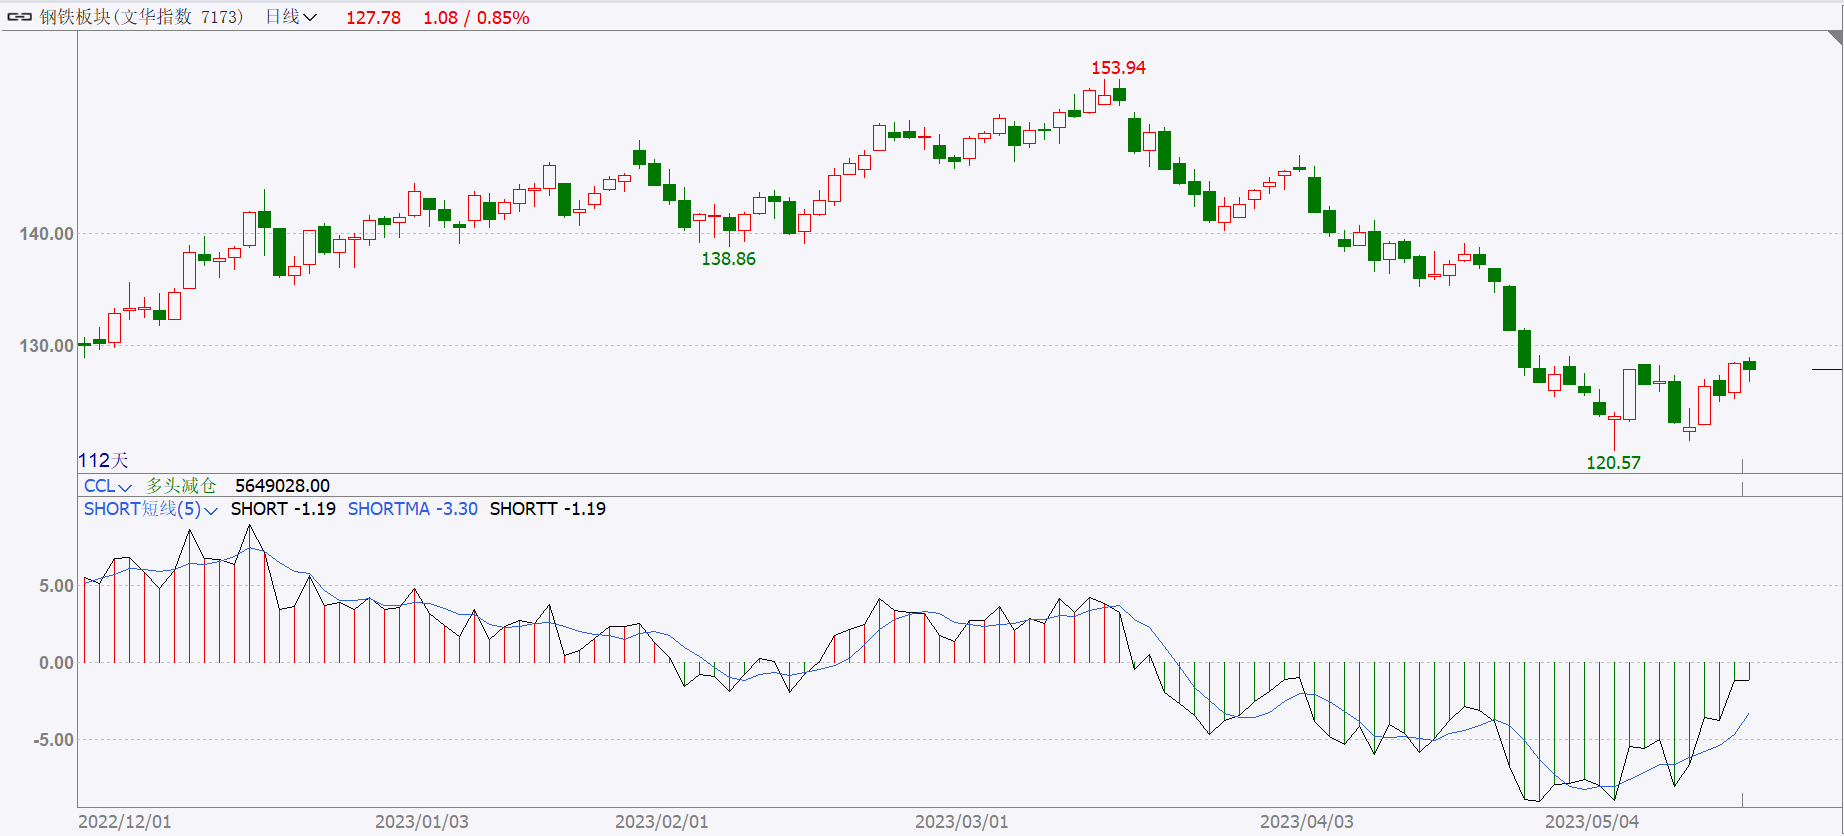Viewport: 1844px width, 836px height.
Task: Click the CCL value 5649028.00
Action: [x=282, y=486]
